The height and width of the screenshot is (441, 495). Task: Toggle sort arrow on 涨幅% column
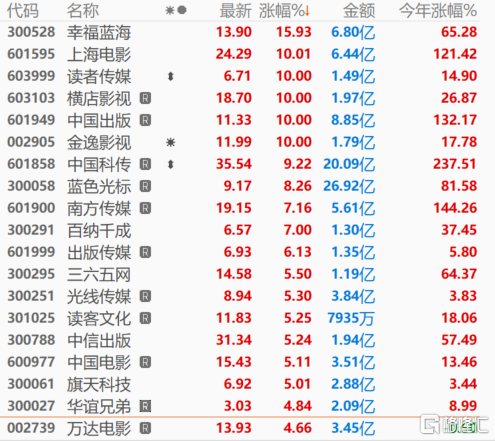coord(307,11)
